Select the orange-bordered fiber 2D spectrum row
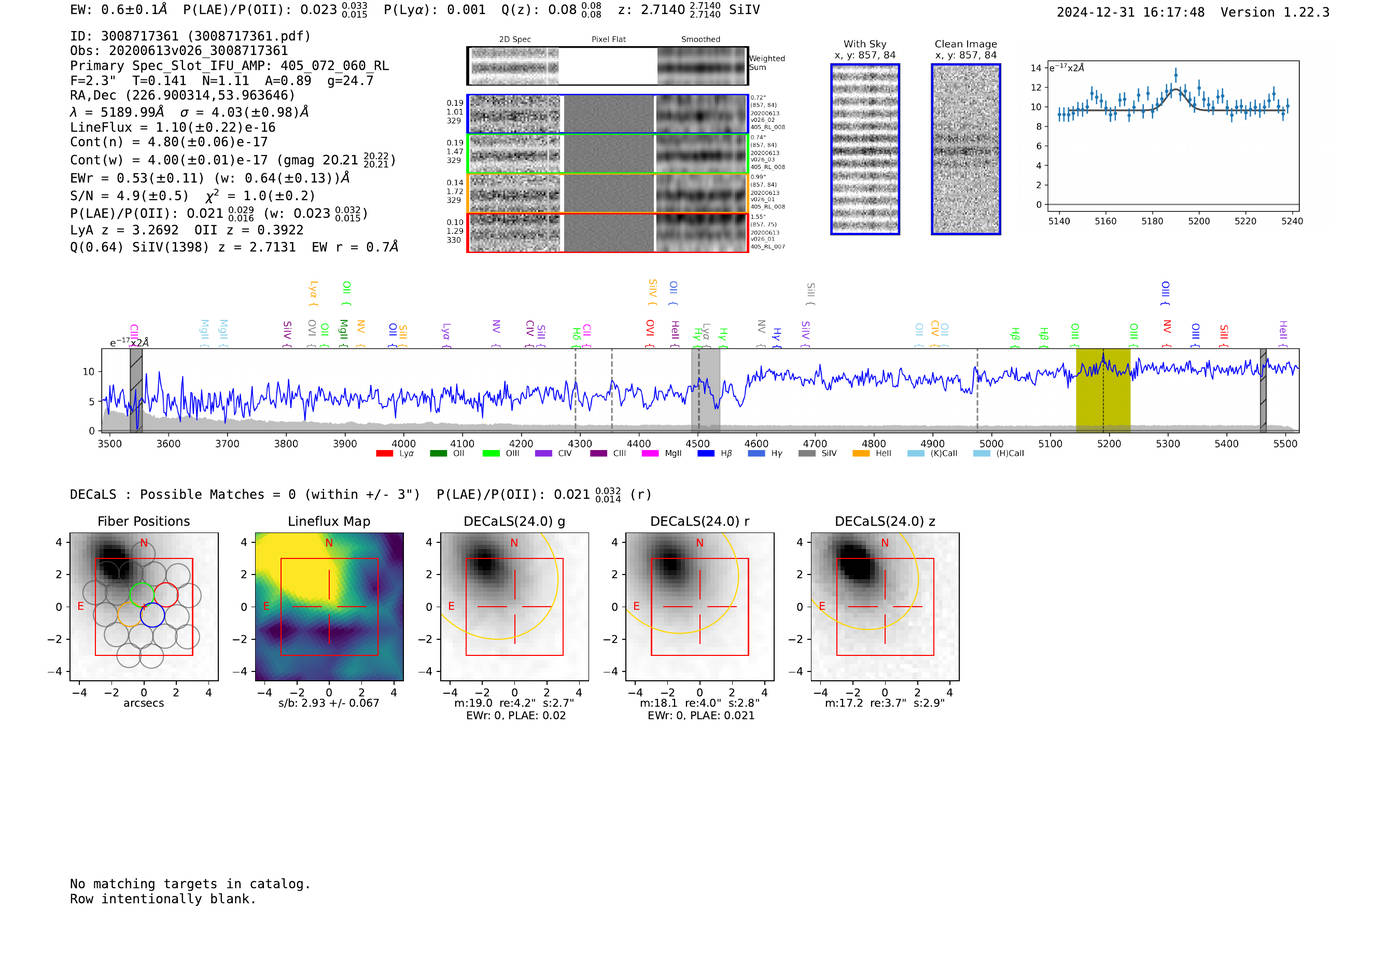Screen dimensions: 1400x953 [x=607, y=193]
